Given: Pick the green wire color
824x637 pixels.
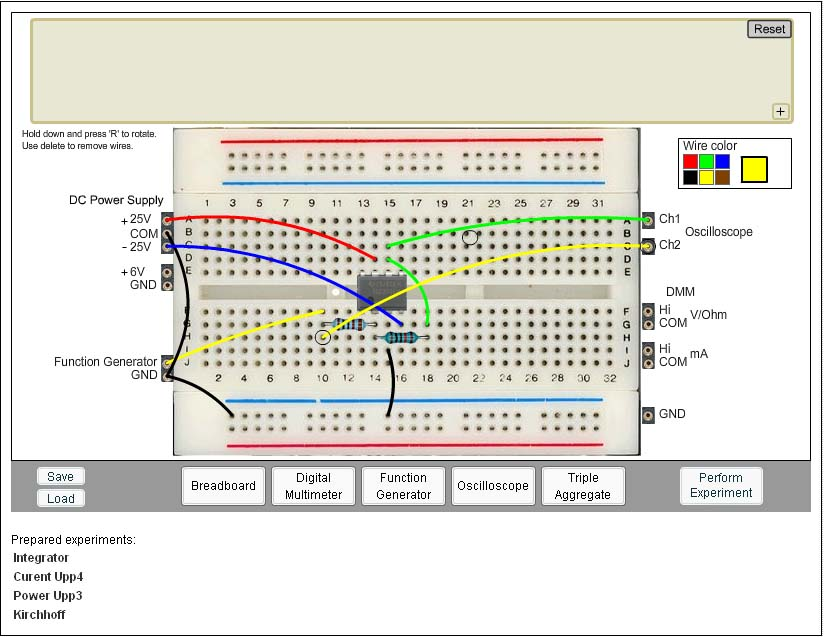Looking at the screenshot, I should pyautogui.click(x=706, y=161).
